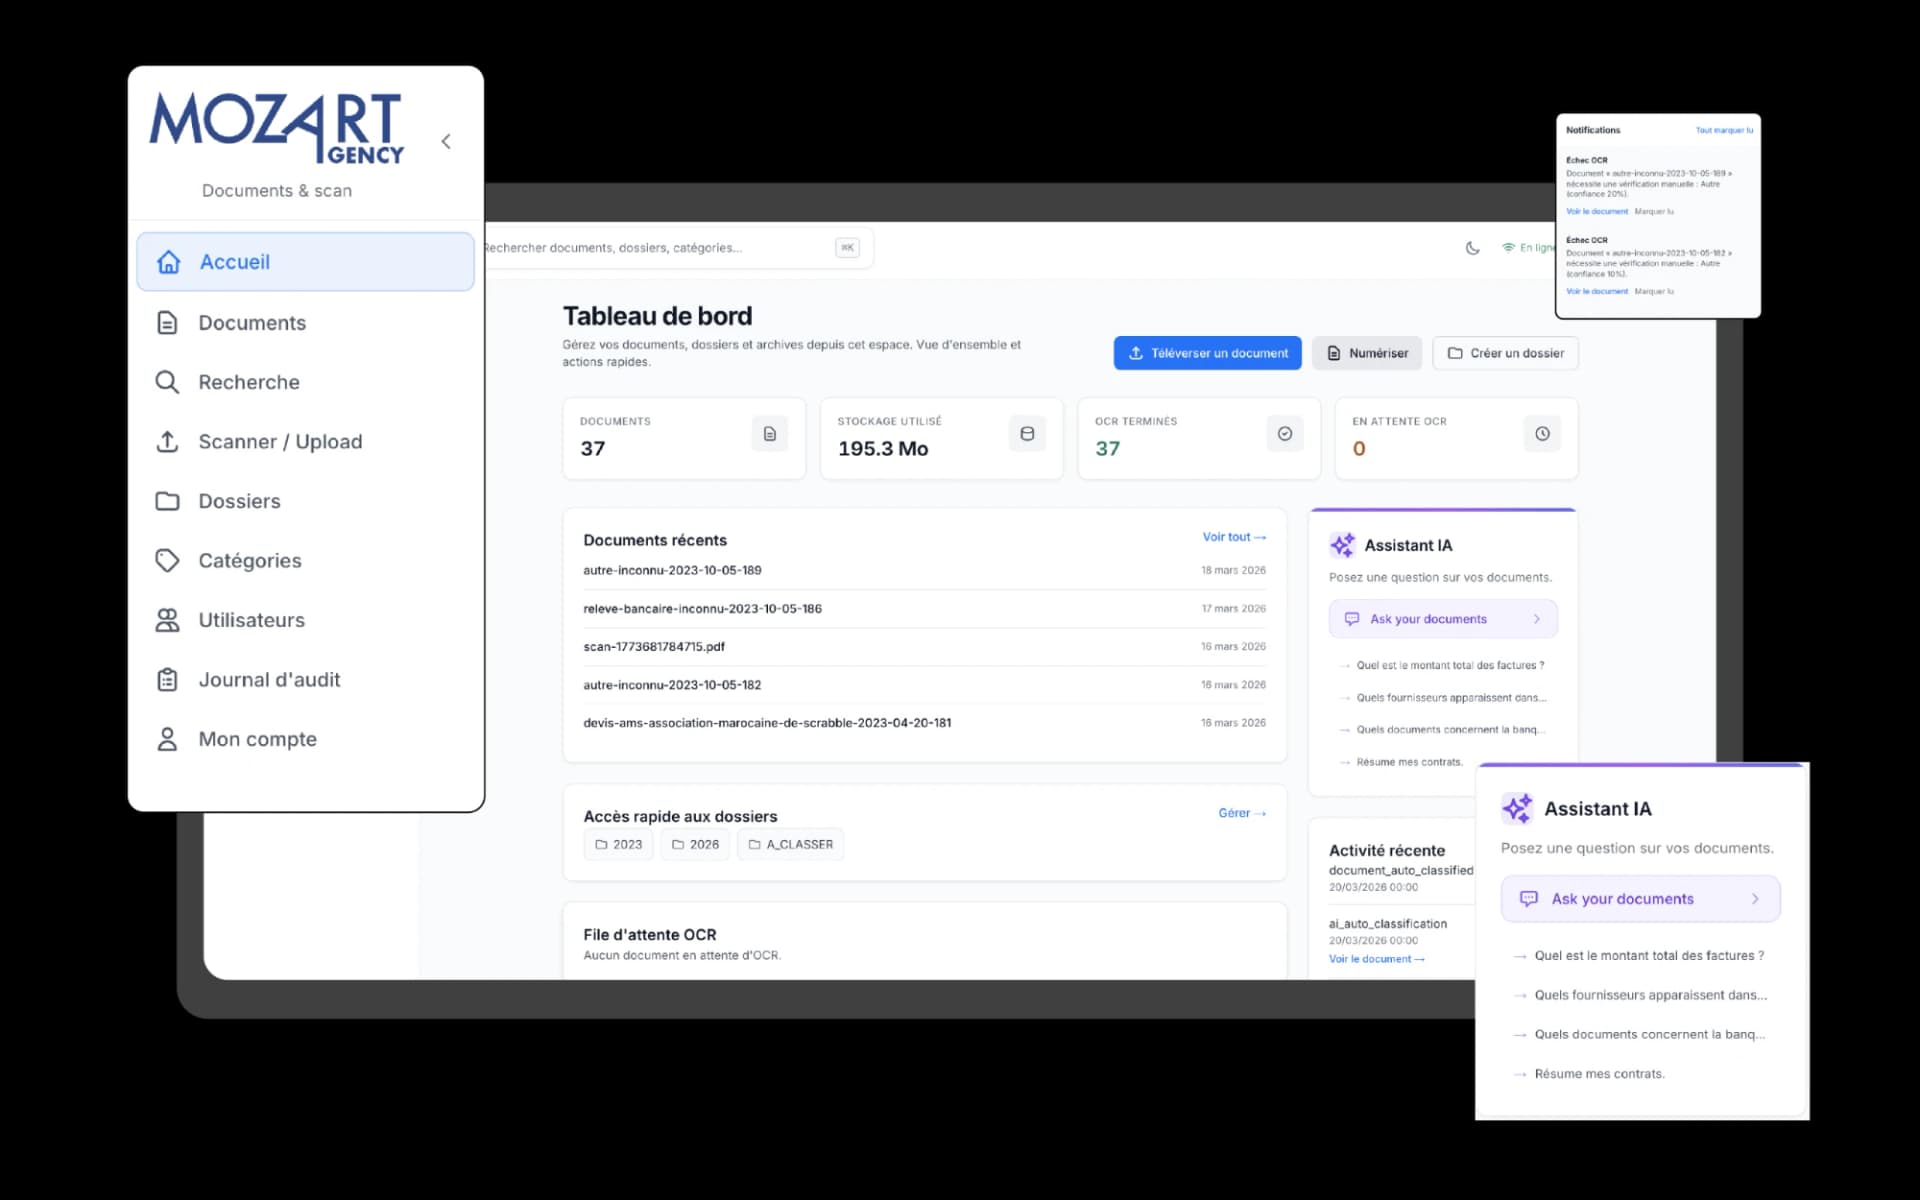Select 'Résume mes contrats.' in enlarged Assistant card

point(1599,1074)
